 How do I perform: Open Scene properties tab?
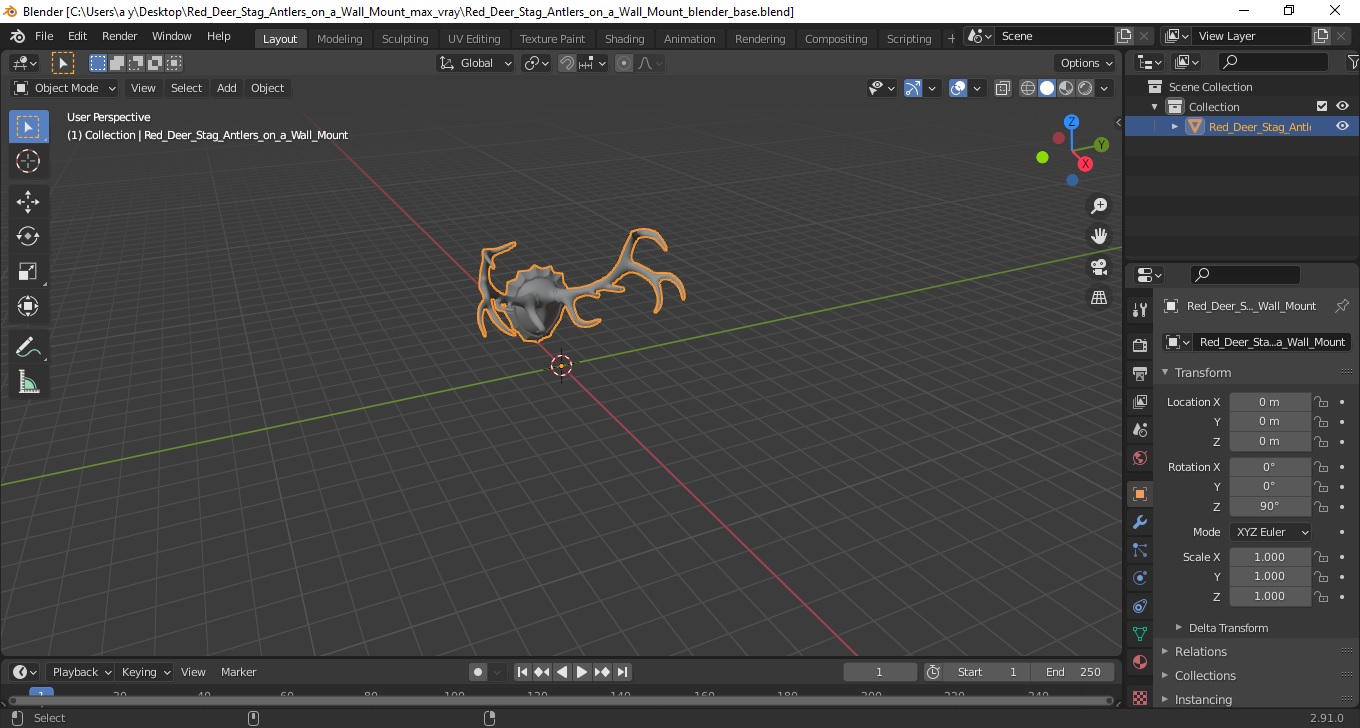[x=1139, y=430]
